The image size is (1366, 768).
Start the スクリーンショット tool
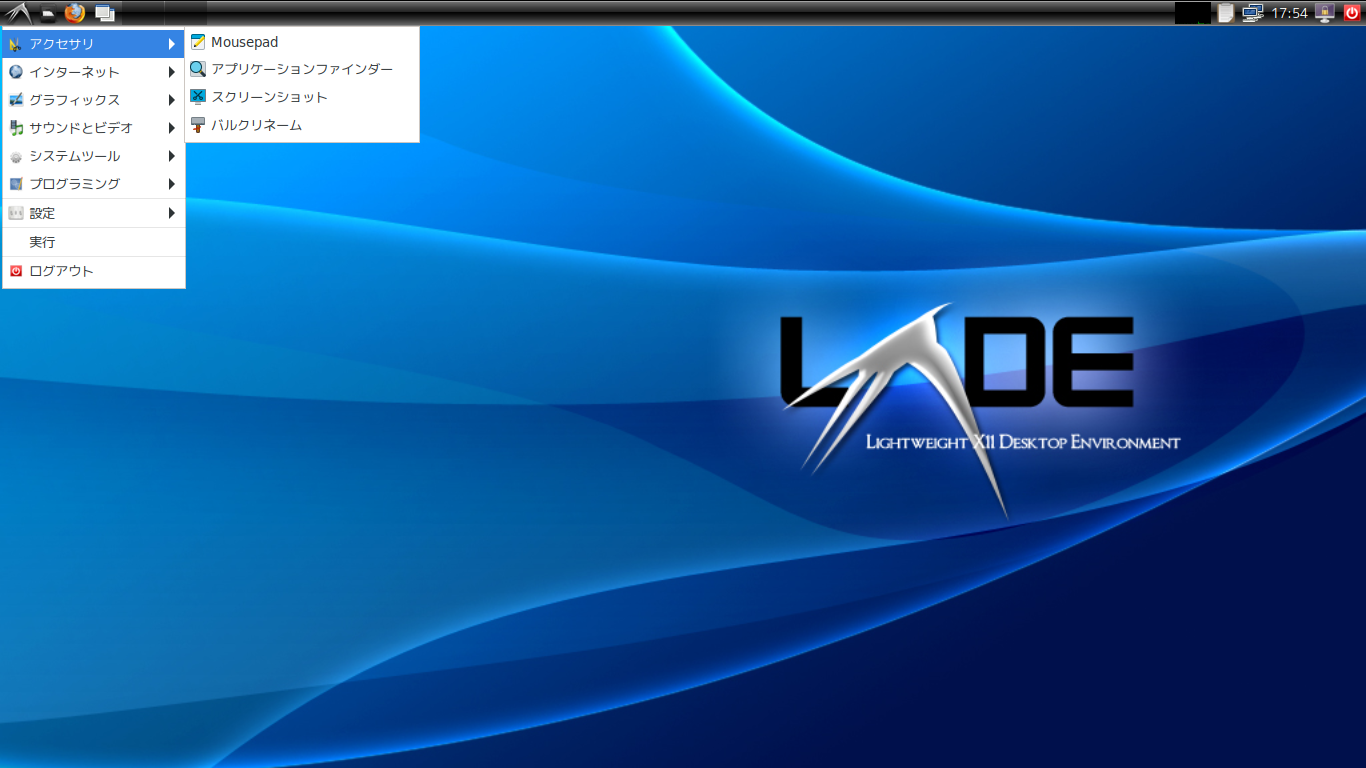point(302,97)
